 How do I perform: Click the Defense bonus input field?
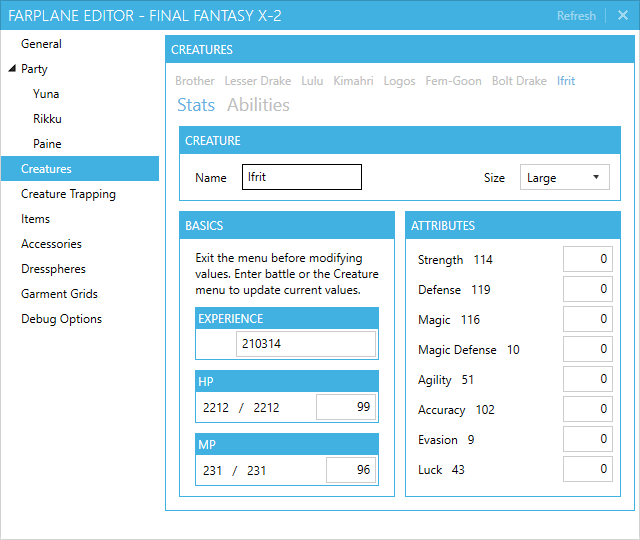(588, 289)
